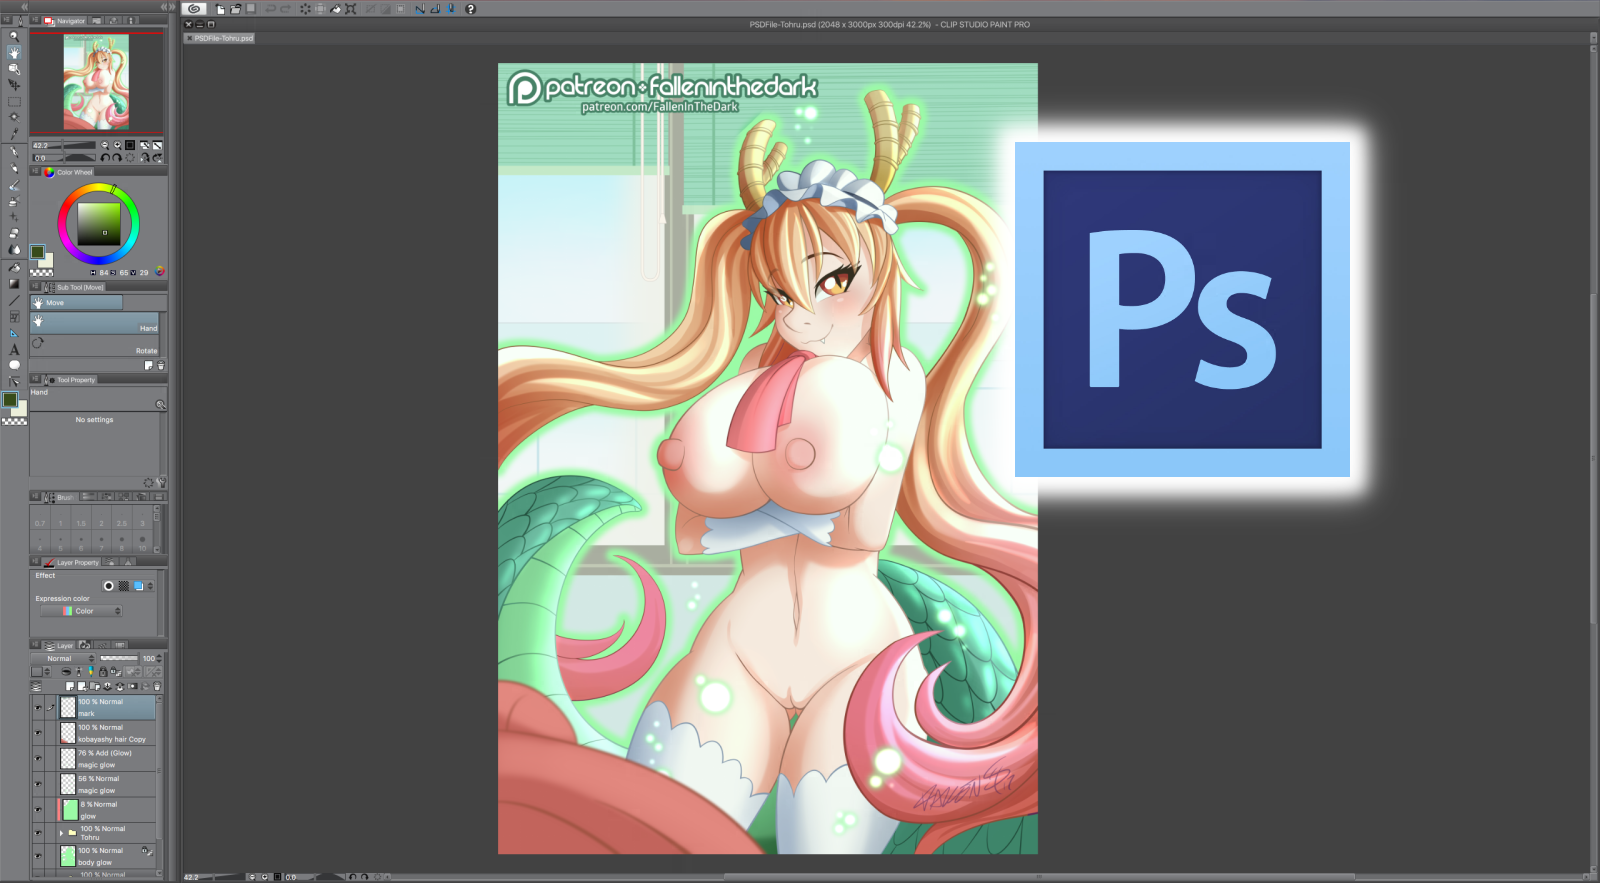Viewport: 1600px width, 883px height.
Task: Switch to the PSDFile-Tohru.psd canvas tab
Action: point(220,38)
